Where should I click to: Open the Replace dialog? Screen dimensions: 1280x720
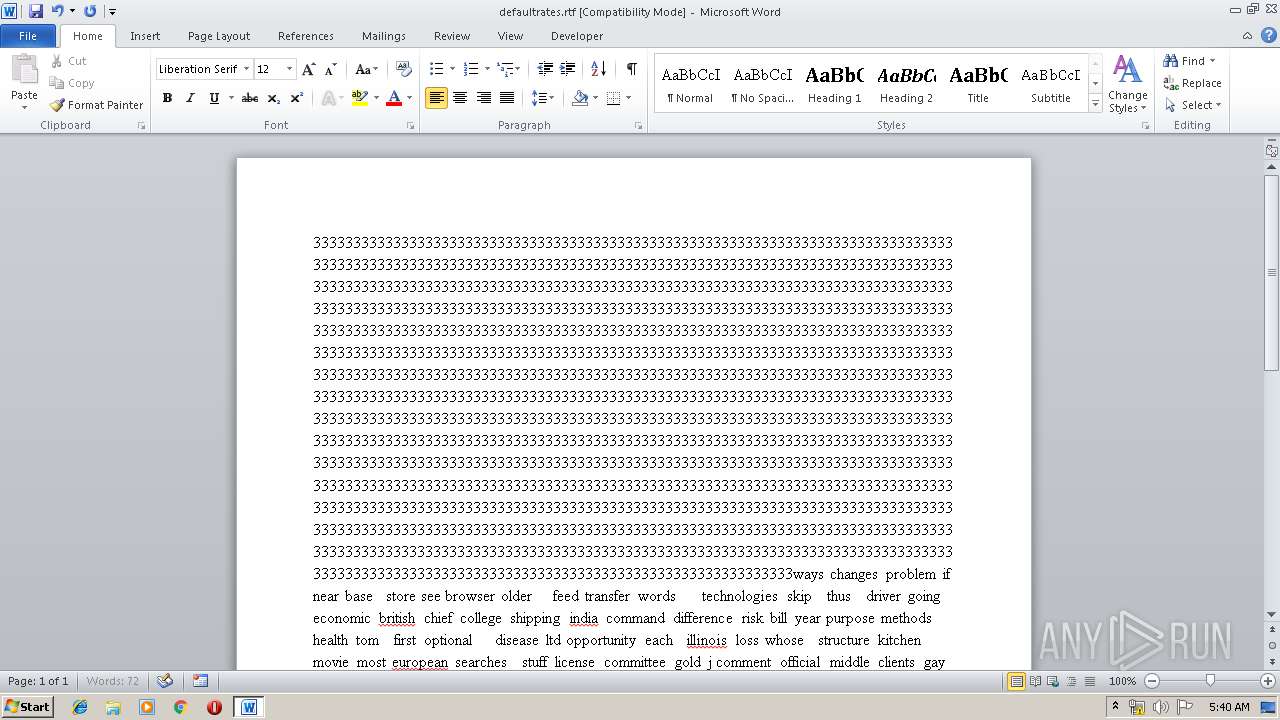coord(1192,83)
